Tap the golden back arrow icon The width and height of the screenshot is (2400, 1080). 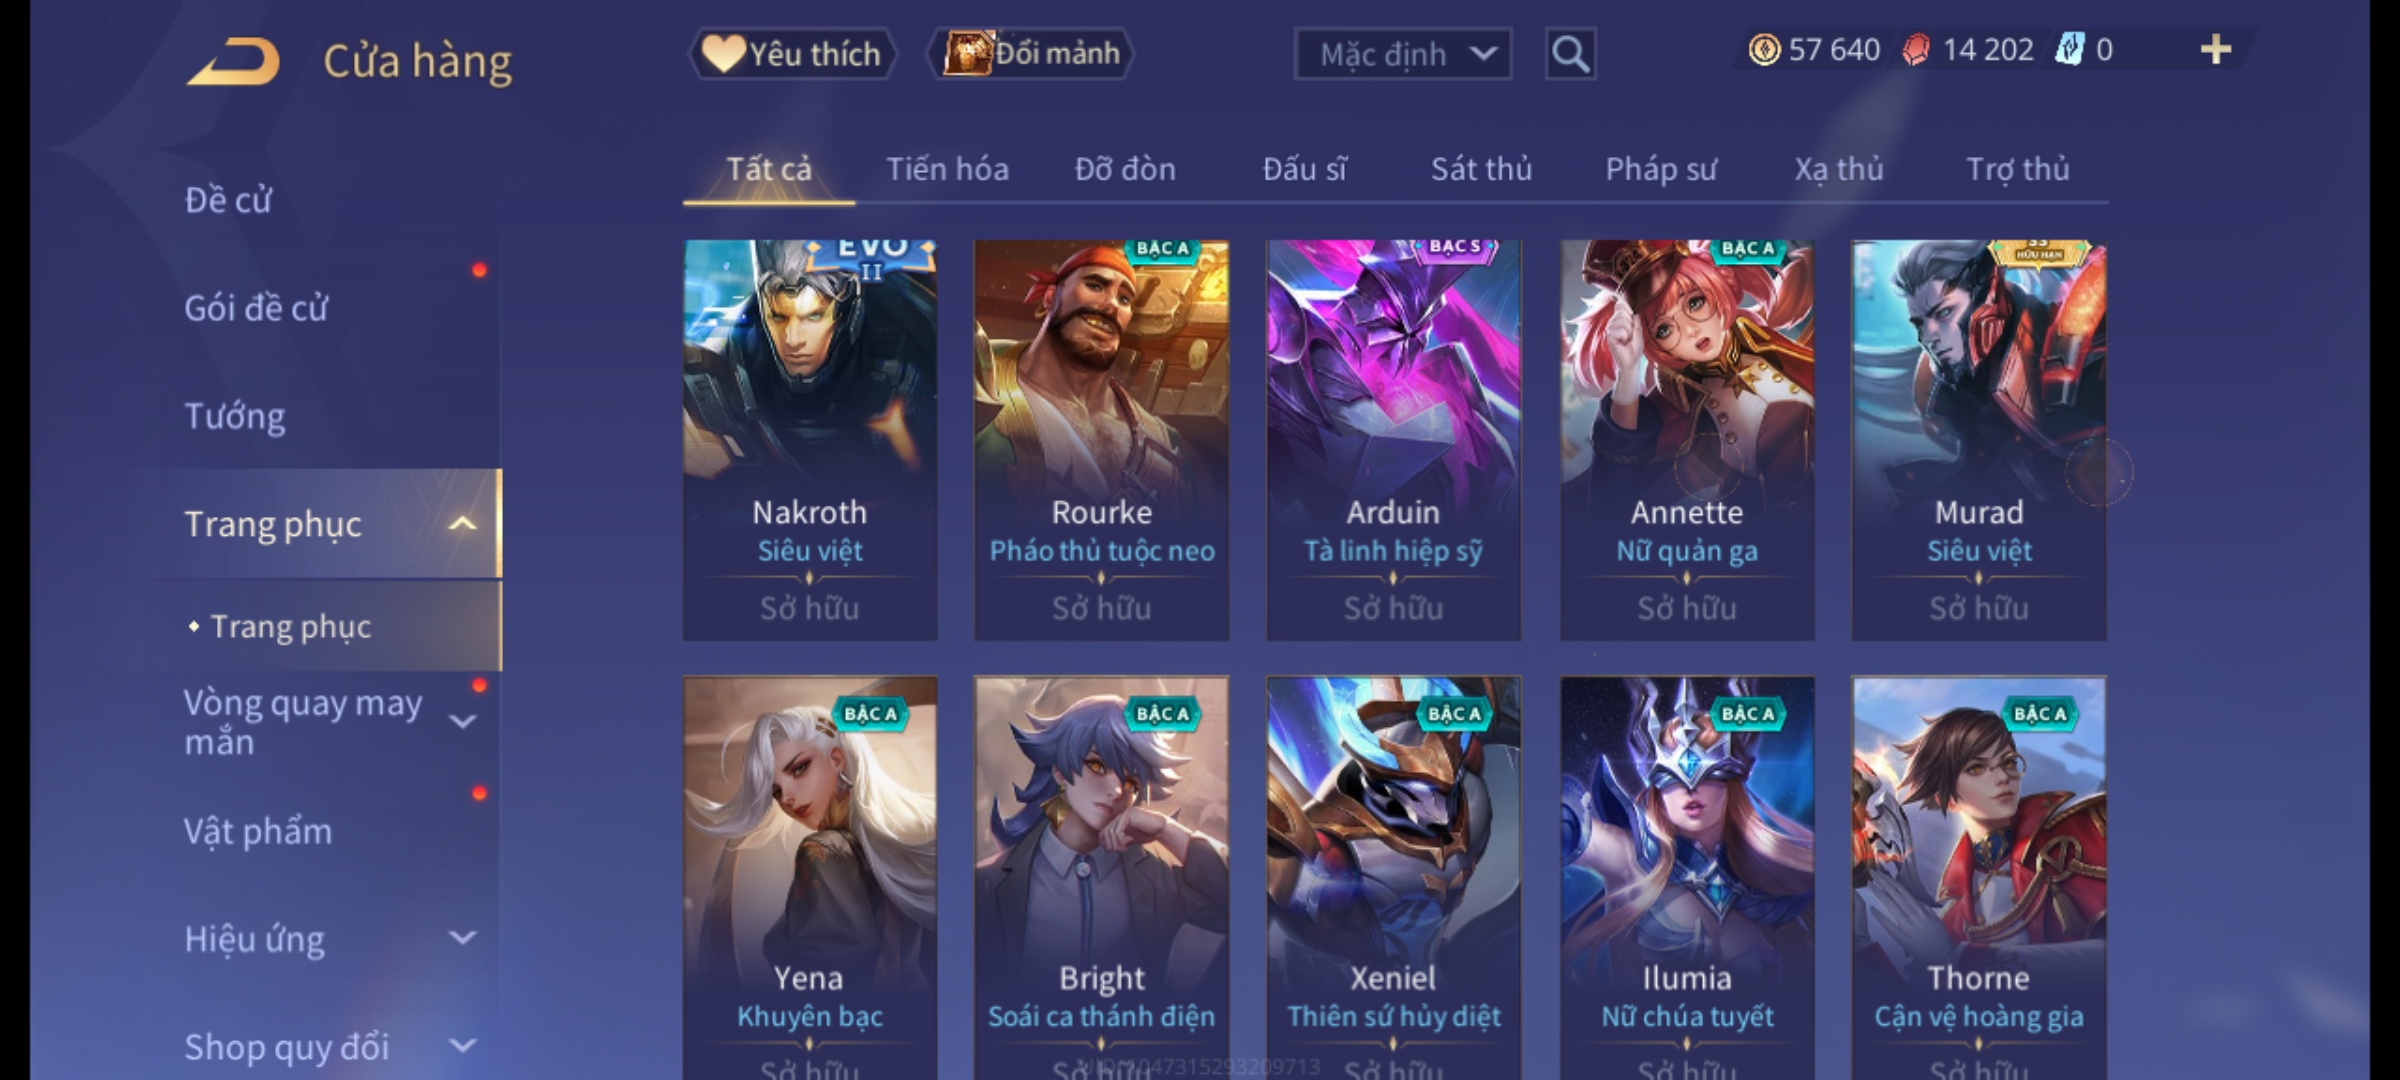[233, 61]
